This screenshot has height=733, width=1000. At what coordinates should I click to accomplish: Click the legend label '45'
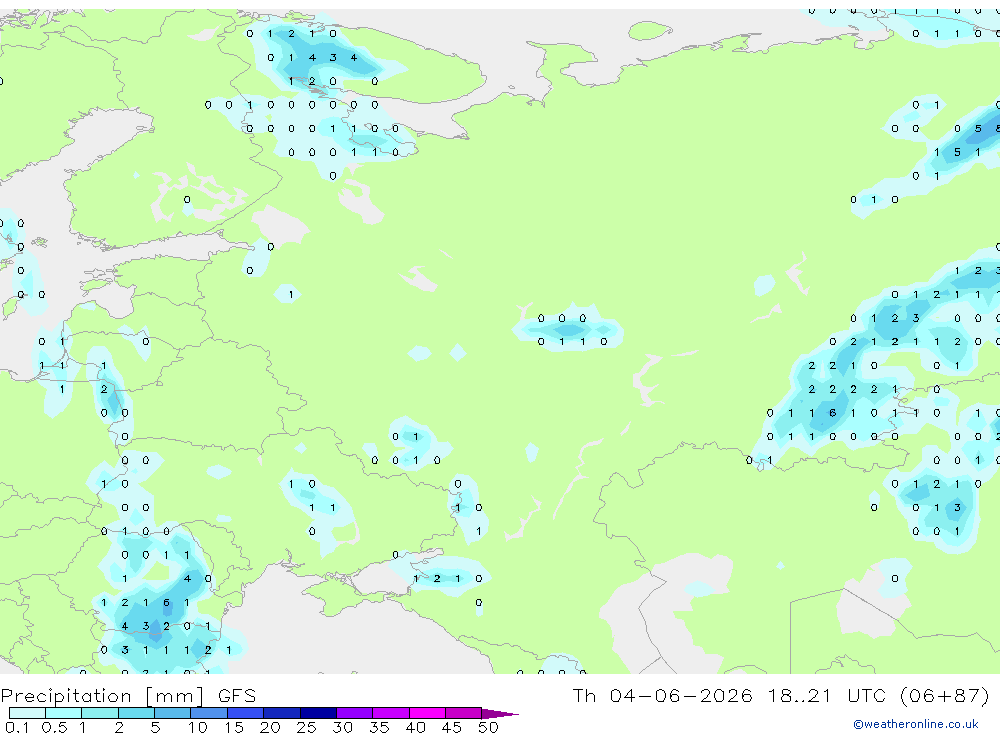(452, 727)
